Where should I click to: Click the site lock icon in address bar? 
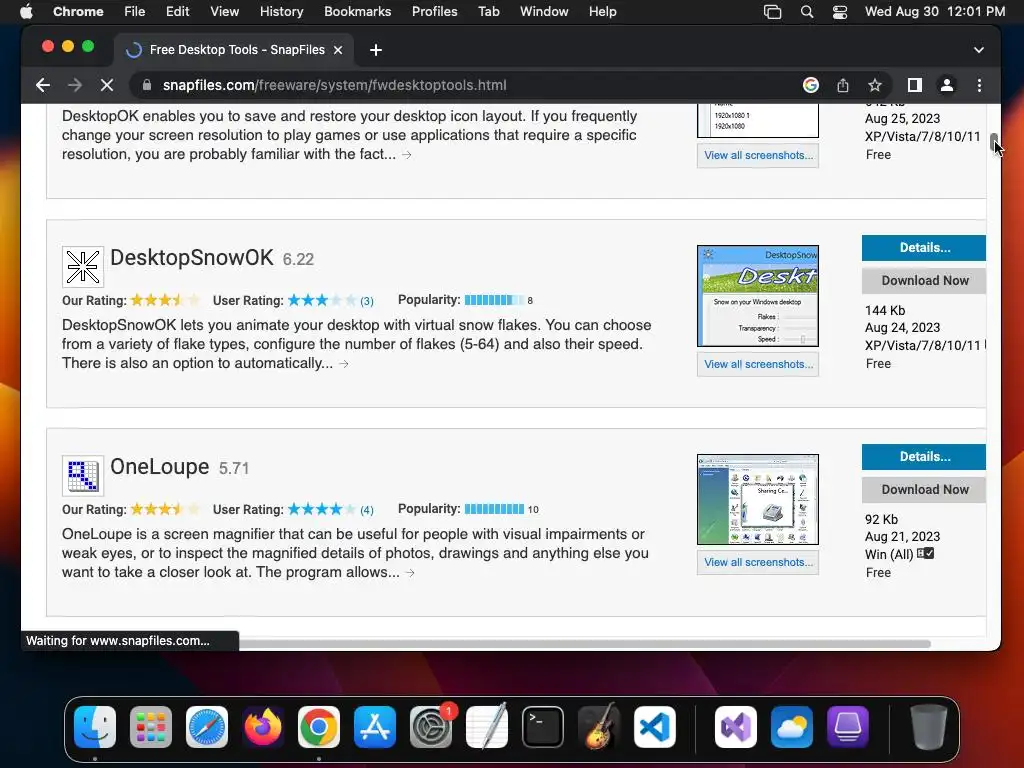[x=147, y=85]
